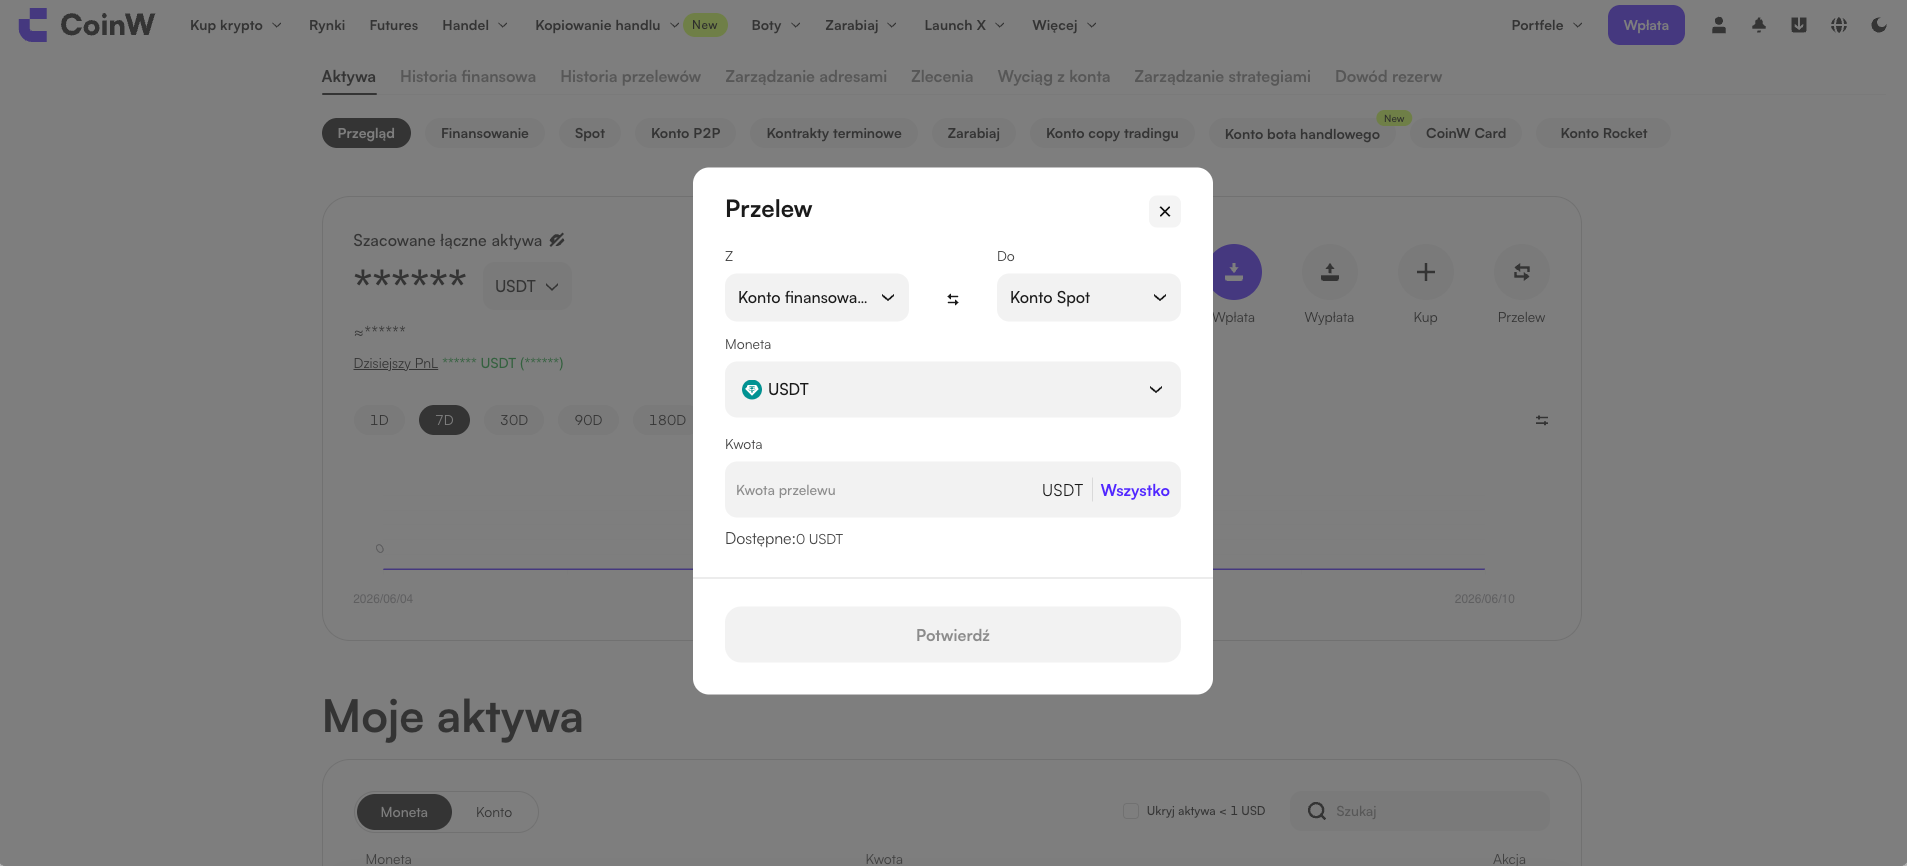Click Wszystko to transfer all

(1135, 490)
